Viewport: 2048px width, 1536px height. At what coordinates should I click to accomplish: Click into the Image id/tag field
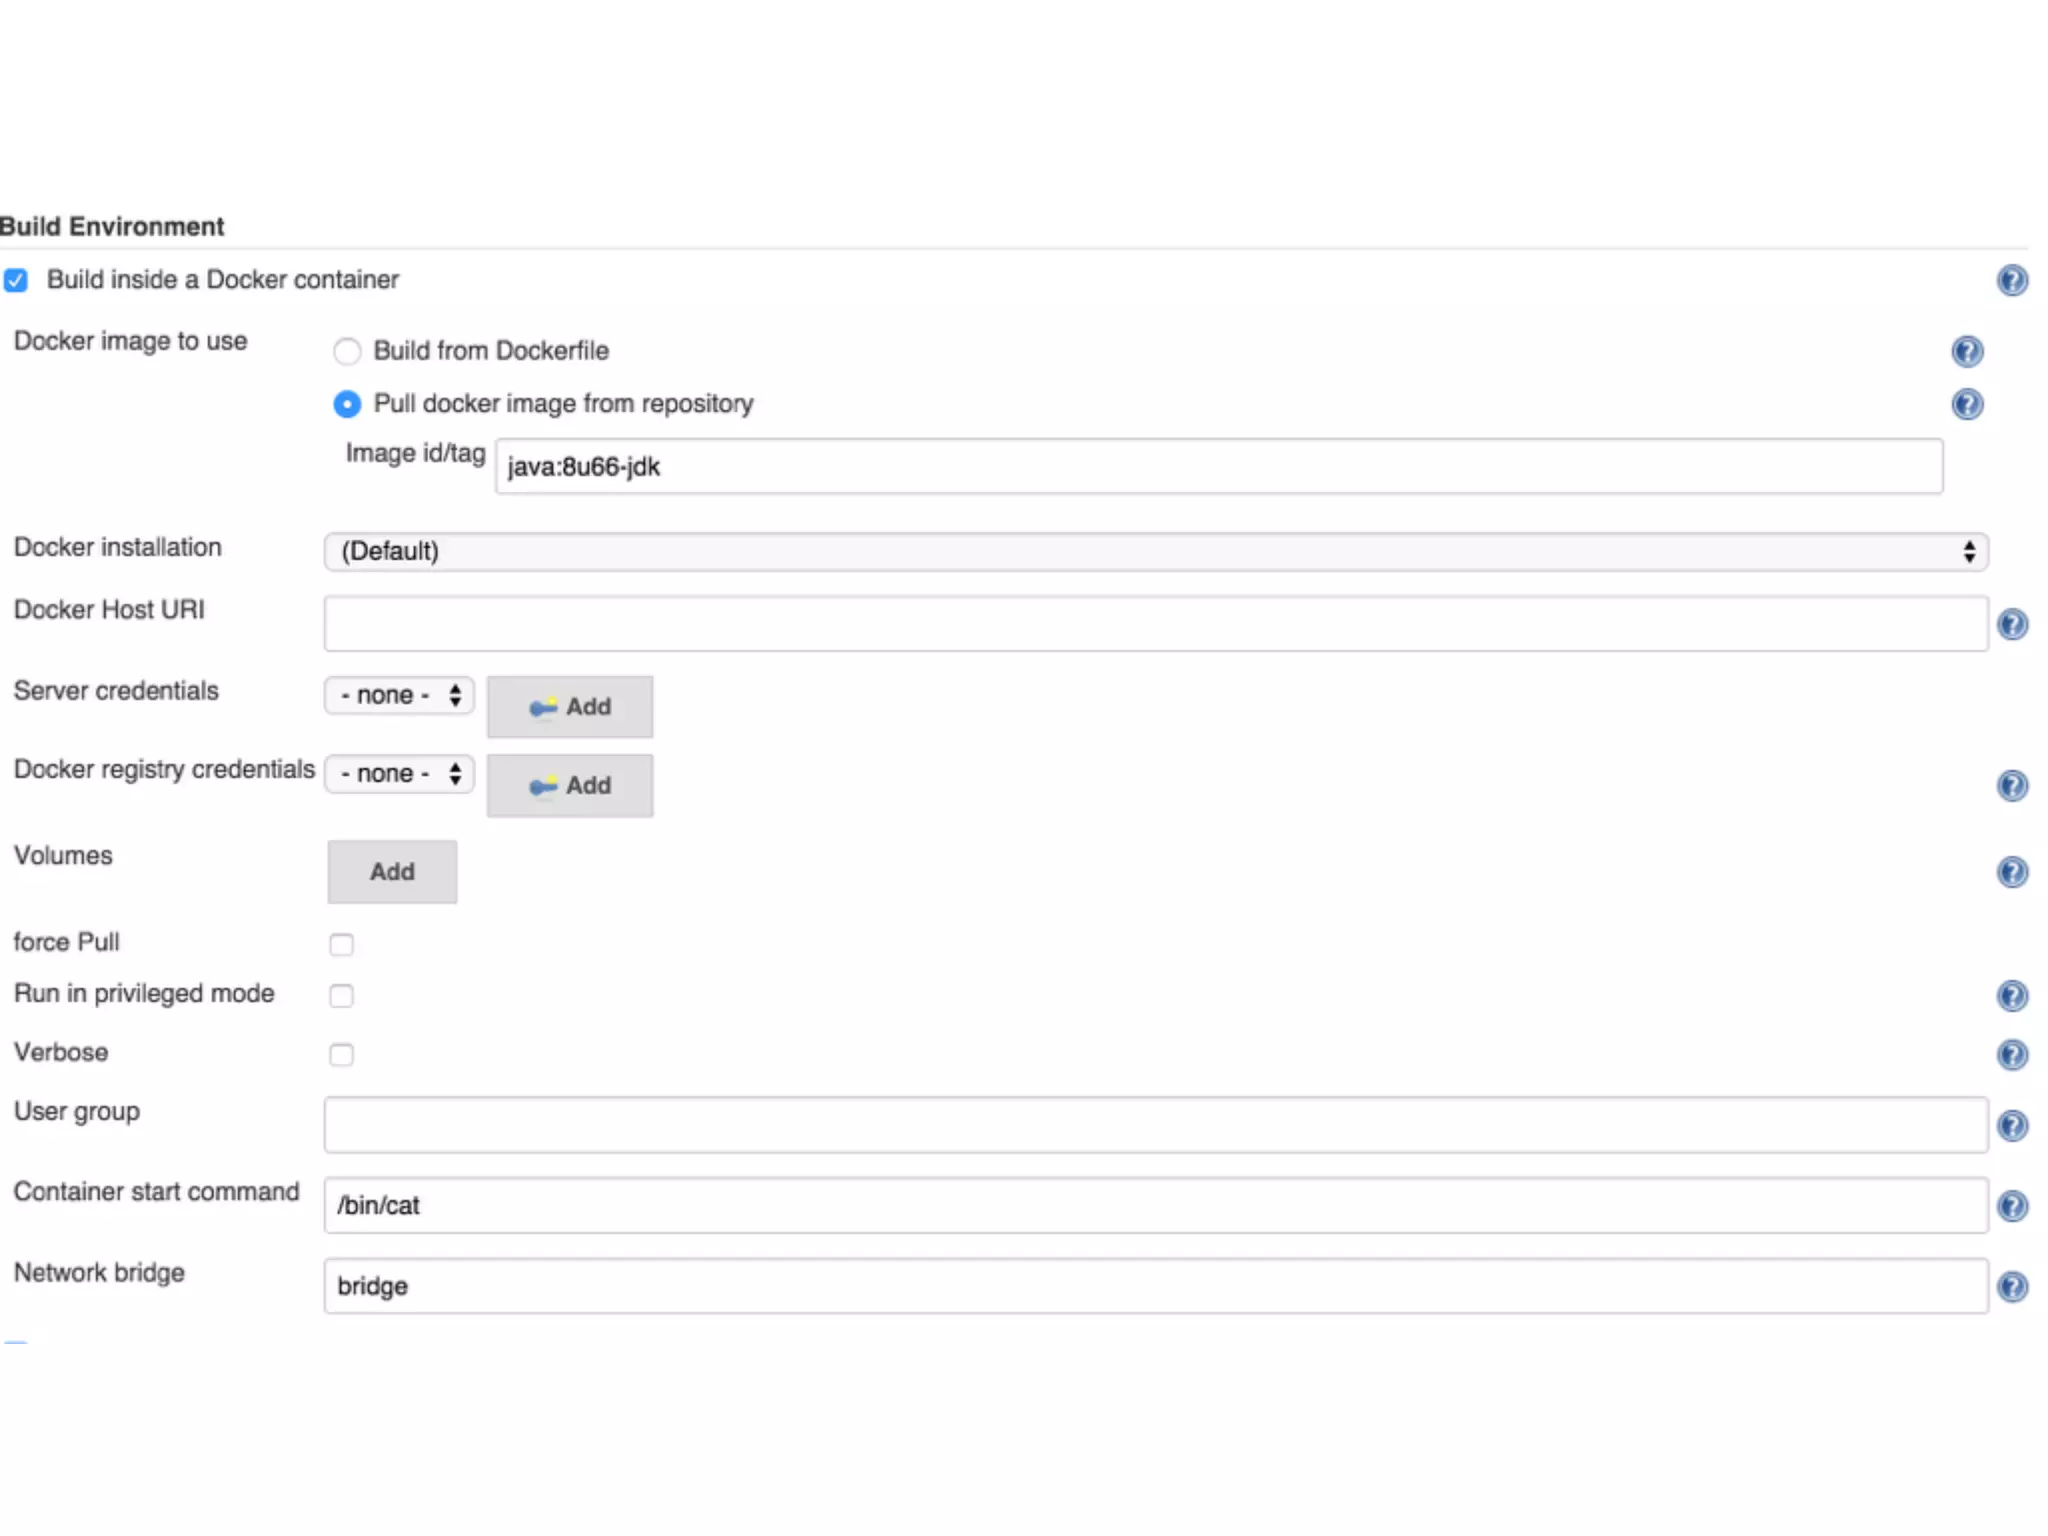point(1218,467)
